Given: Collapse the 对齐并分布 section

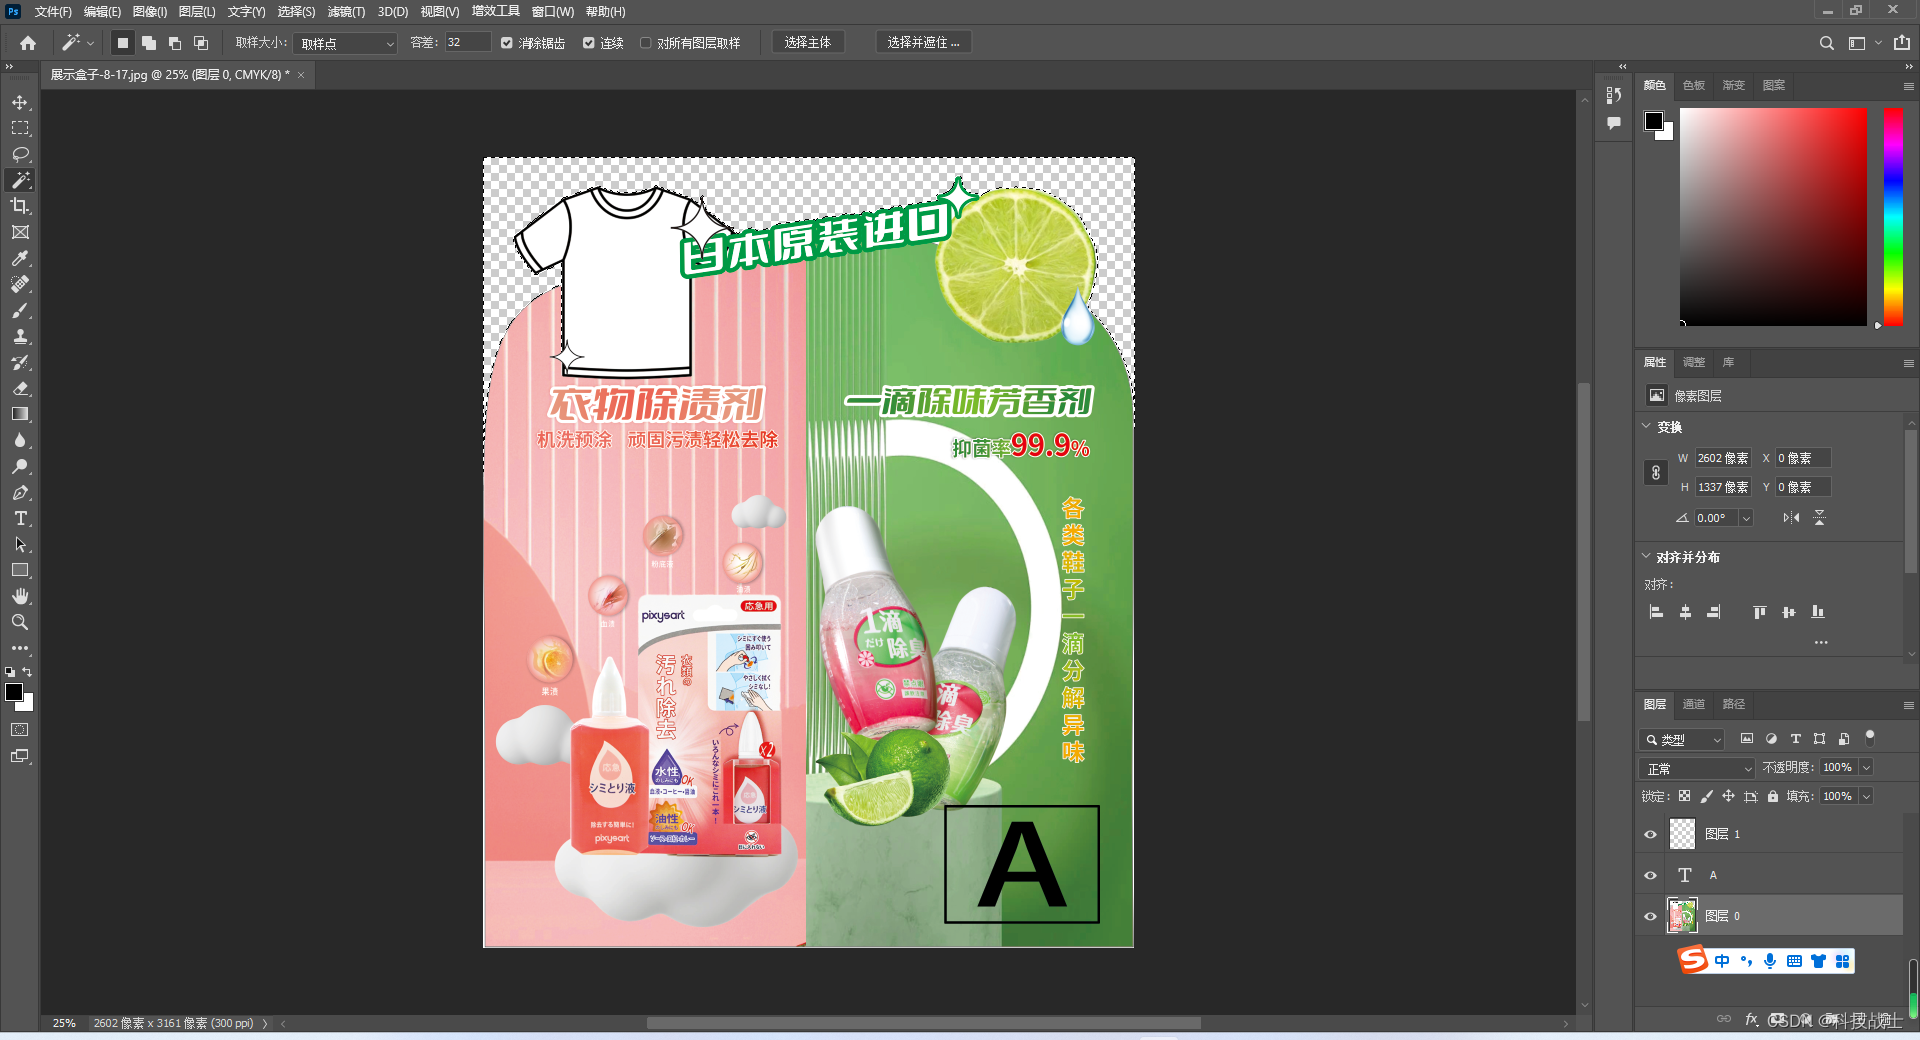Looking at the screenshot, I should pos(1647,556).
